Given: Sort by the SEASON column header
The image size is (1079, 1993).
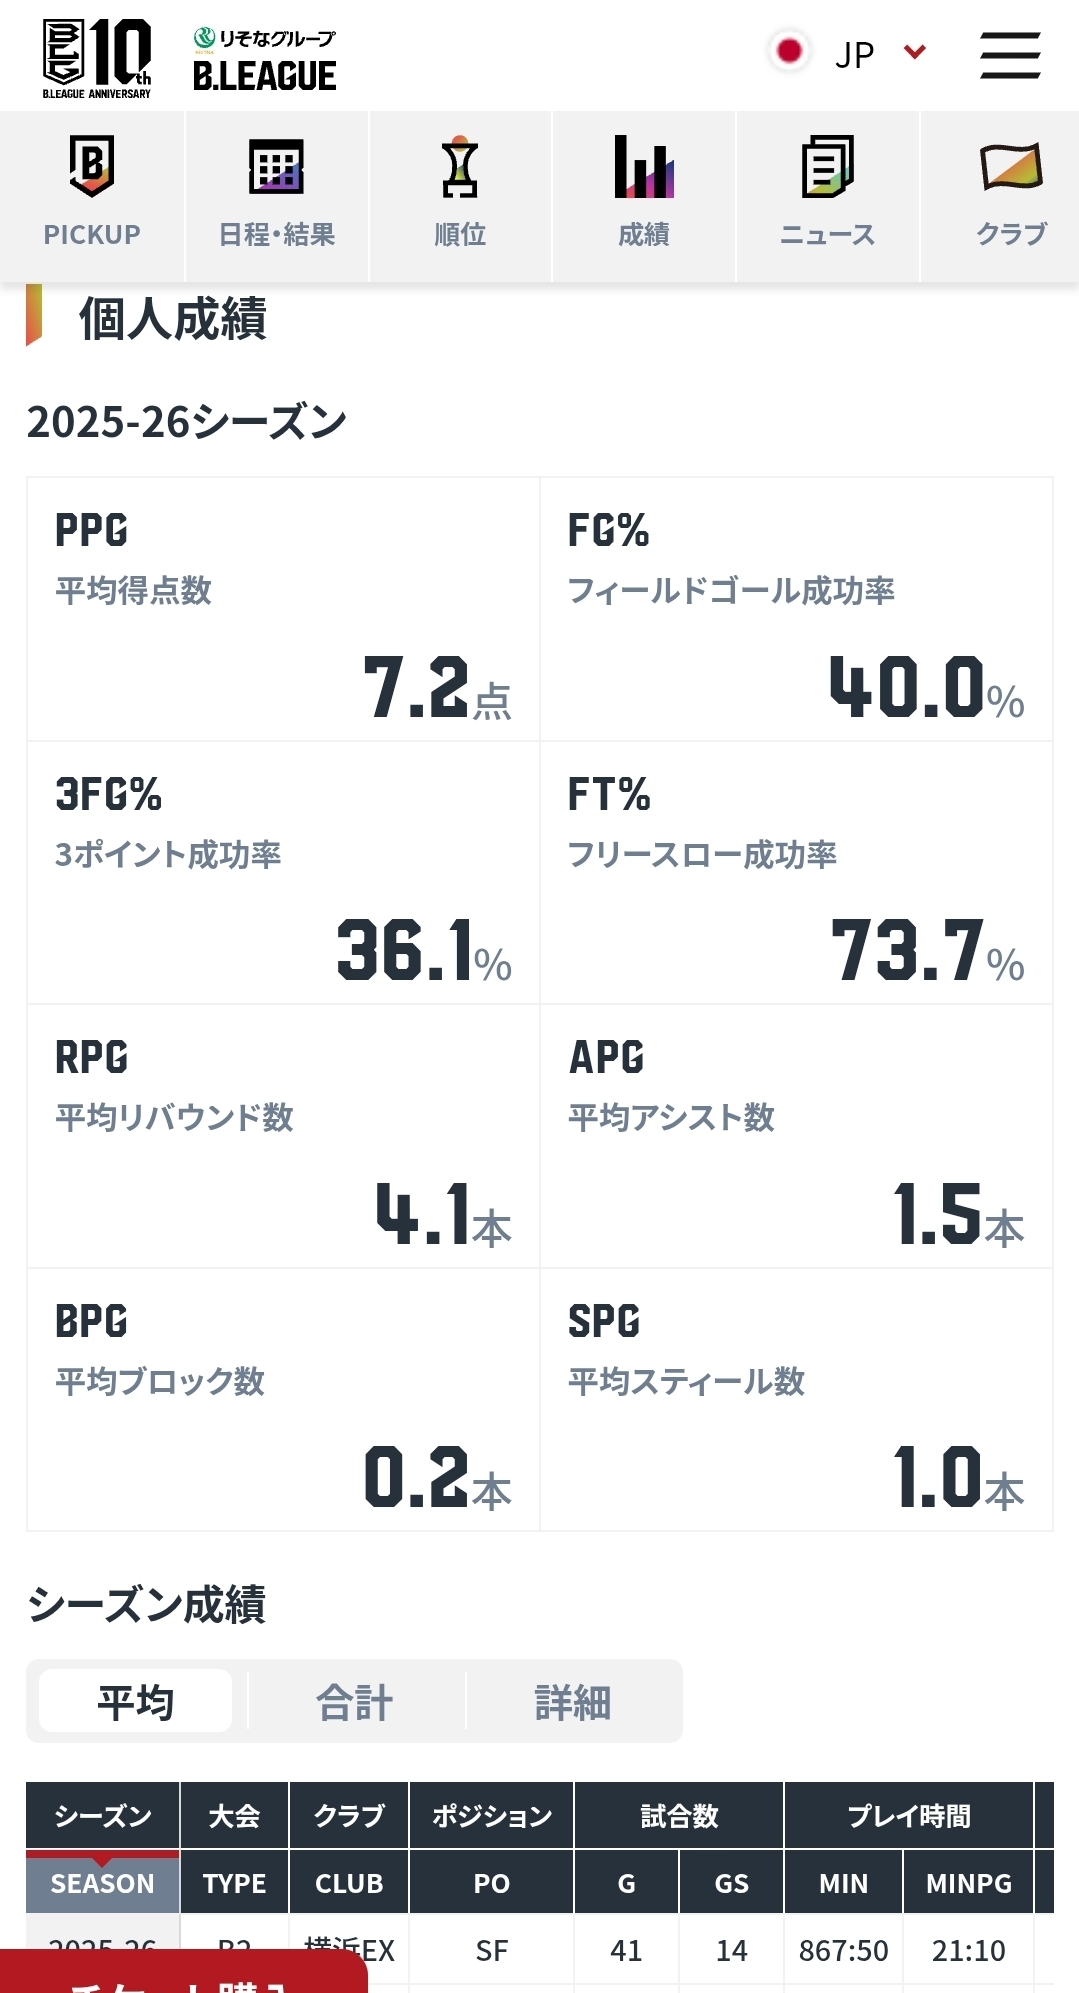Looking at the screenshot, I should point(103,1883).
